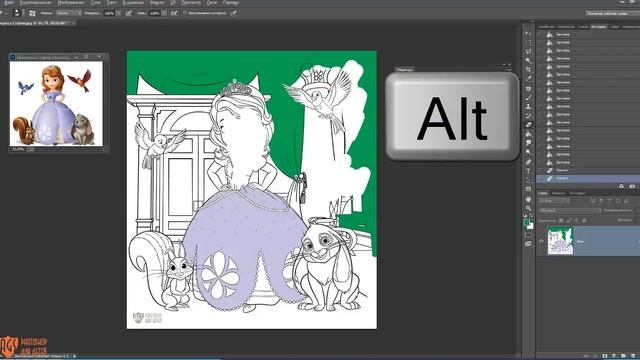Select the History Brush tool

click(x=528, y=116)
